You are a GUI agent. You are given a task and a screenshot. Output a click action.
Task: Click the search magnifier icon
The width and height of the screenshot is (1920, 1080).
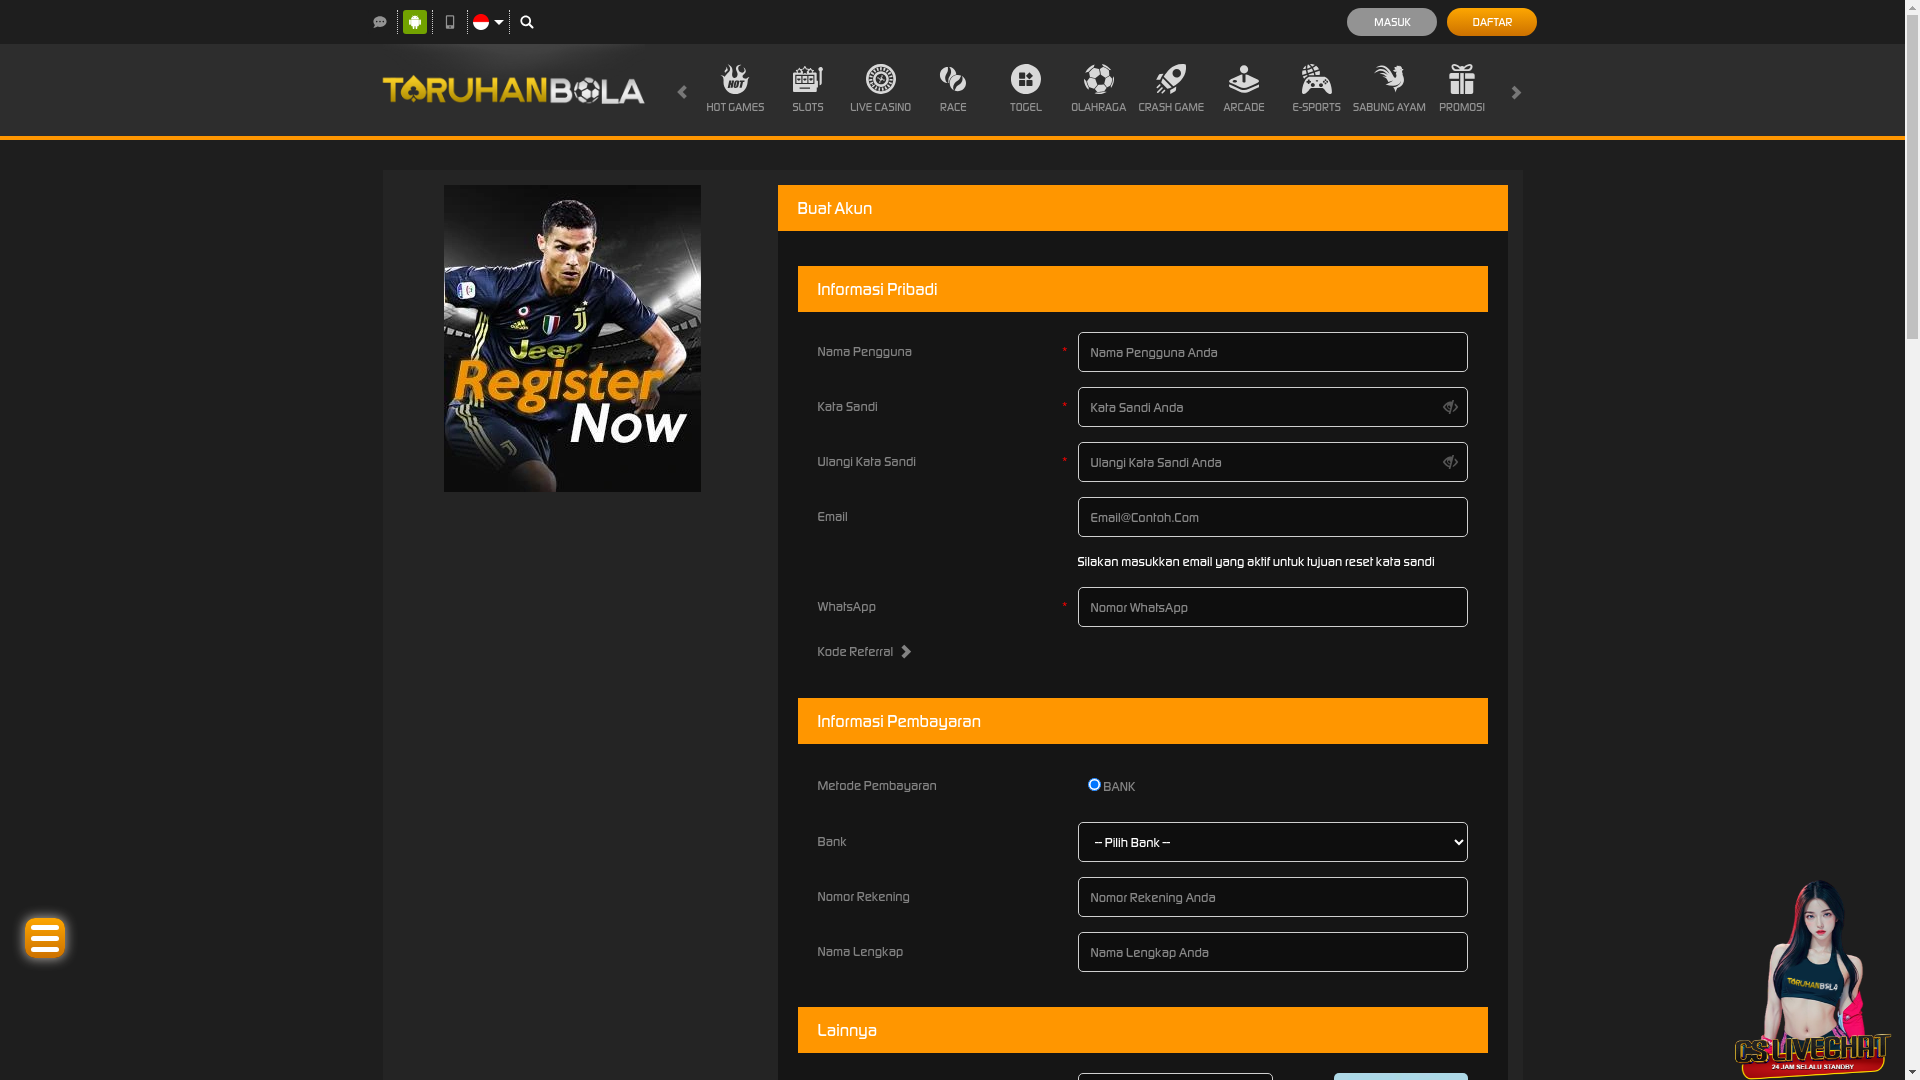coord(527,22)
